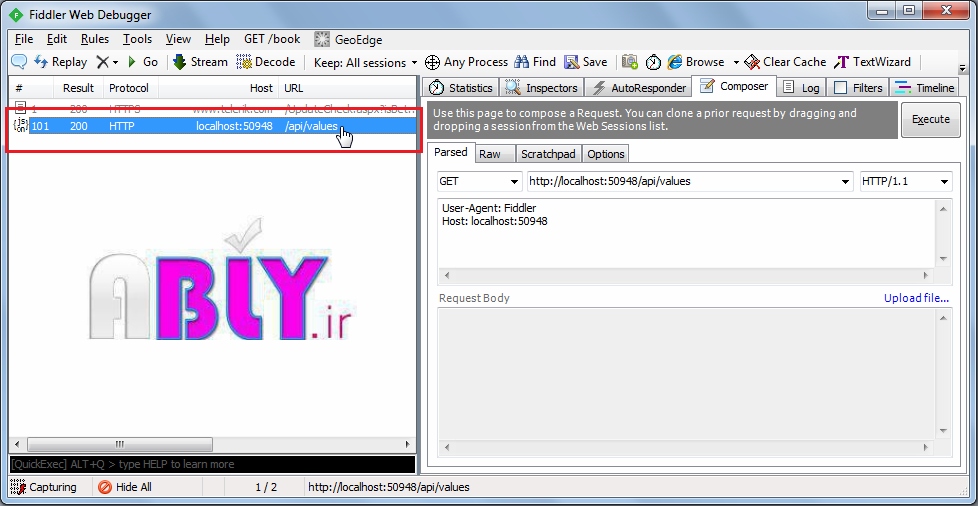Click the camera screenshot icon
The width and height of the screenshot is (978, 506).
(630, 62)
